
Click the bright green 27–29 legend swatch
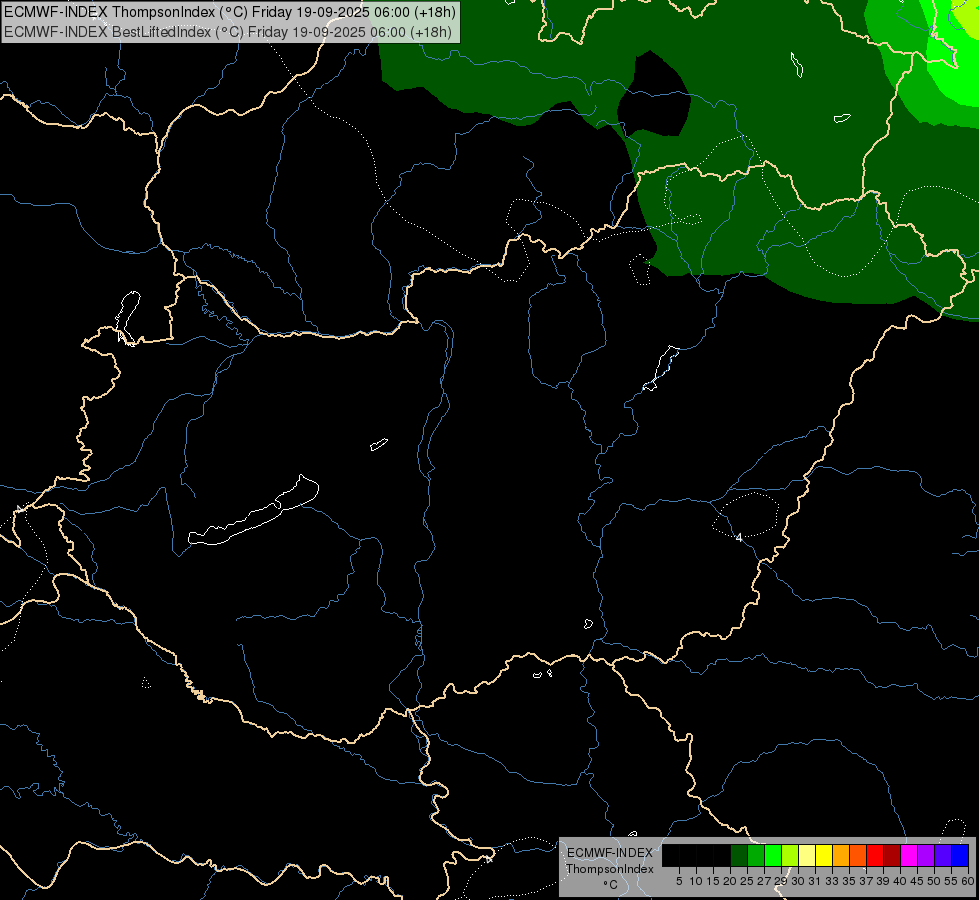[x=773, y=856]
